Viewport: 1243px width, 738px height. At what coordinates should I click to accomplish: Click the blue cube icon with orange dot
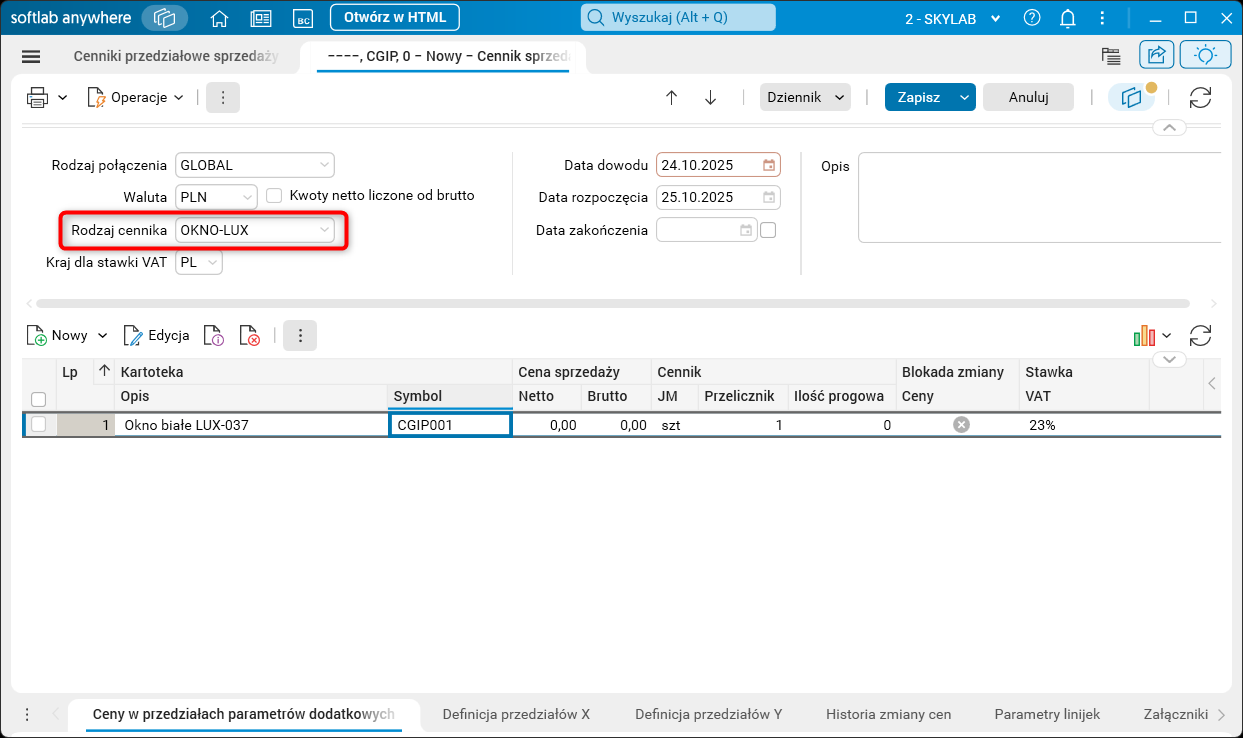pyautogui.click(x=1132, y=97)
